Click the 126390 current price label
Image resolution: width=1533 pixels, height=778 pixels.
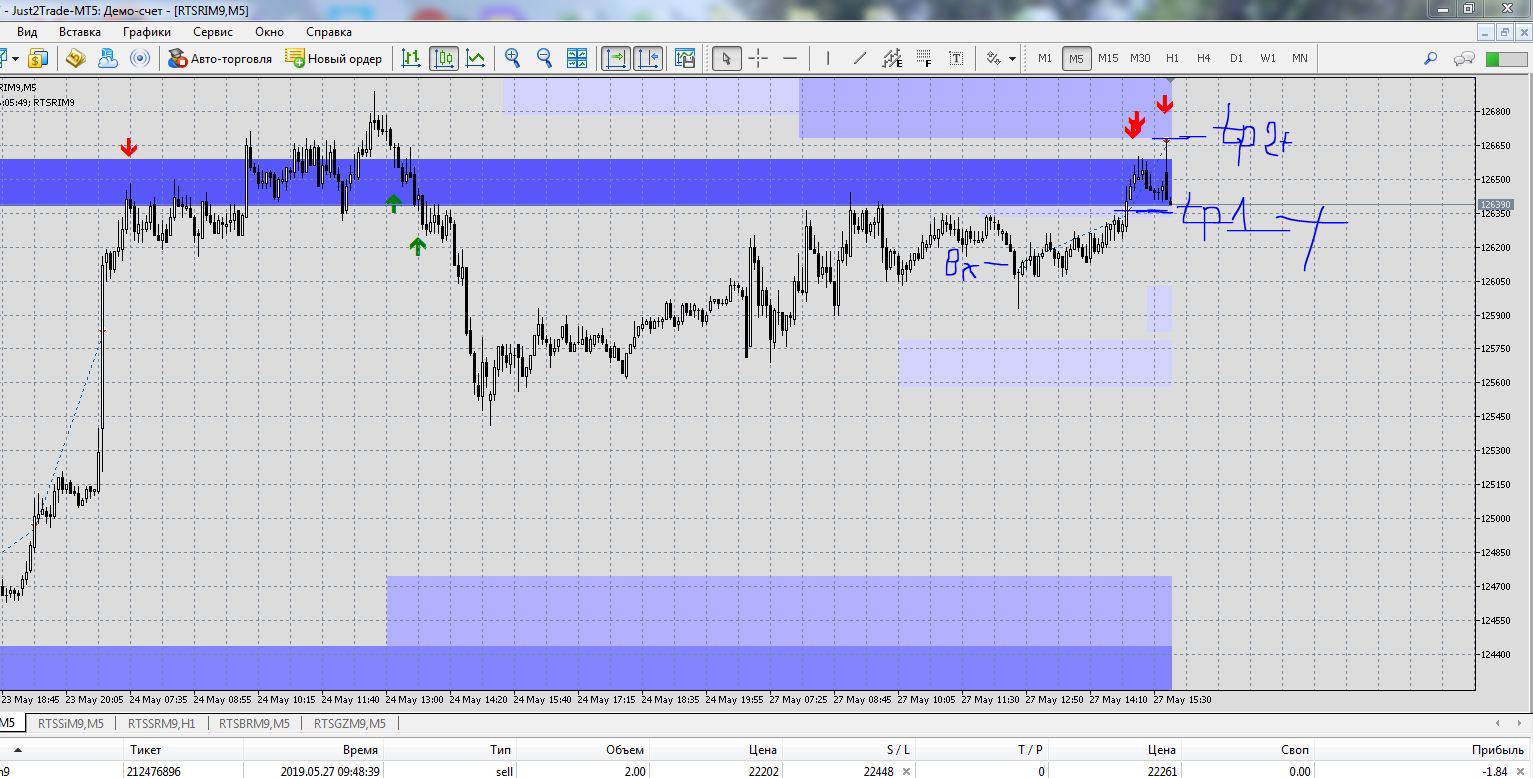(1497, 205)
